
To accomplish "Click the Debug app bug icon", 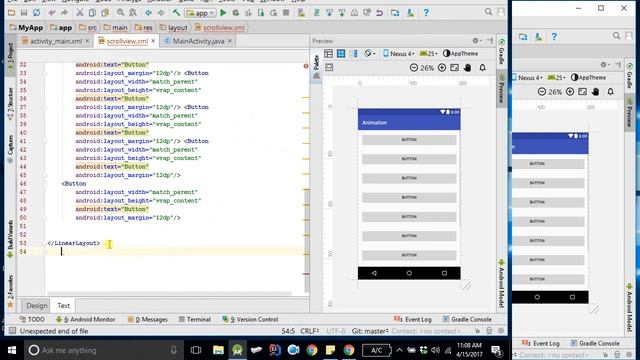I will [236, 13].
